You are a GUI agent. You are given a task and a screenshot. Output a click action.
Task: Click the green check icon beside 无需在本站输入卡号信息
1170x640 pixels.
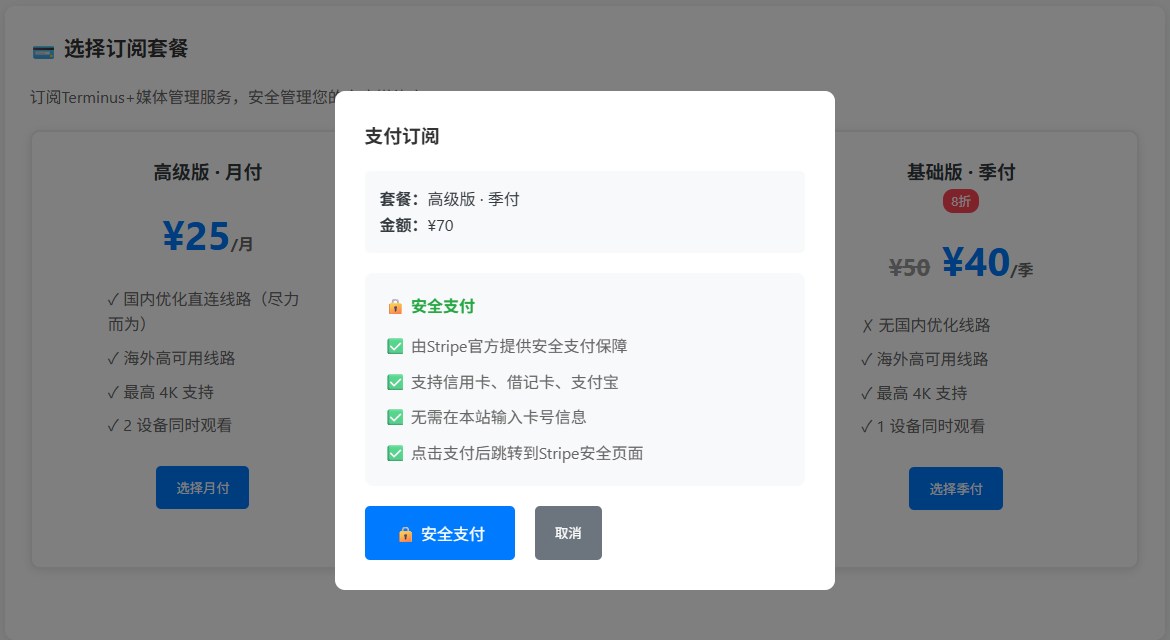(395, 417)
